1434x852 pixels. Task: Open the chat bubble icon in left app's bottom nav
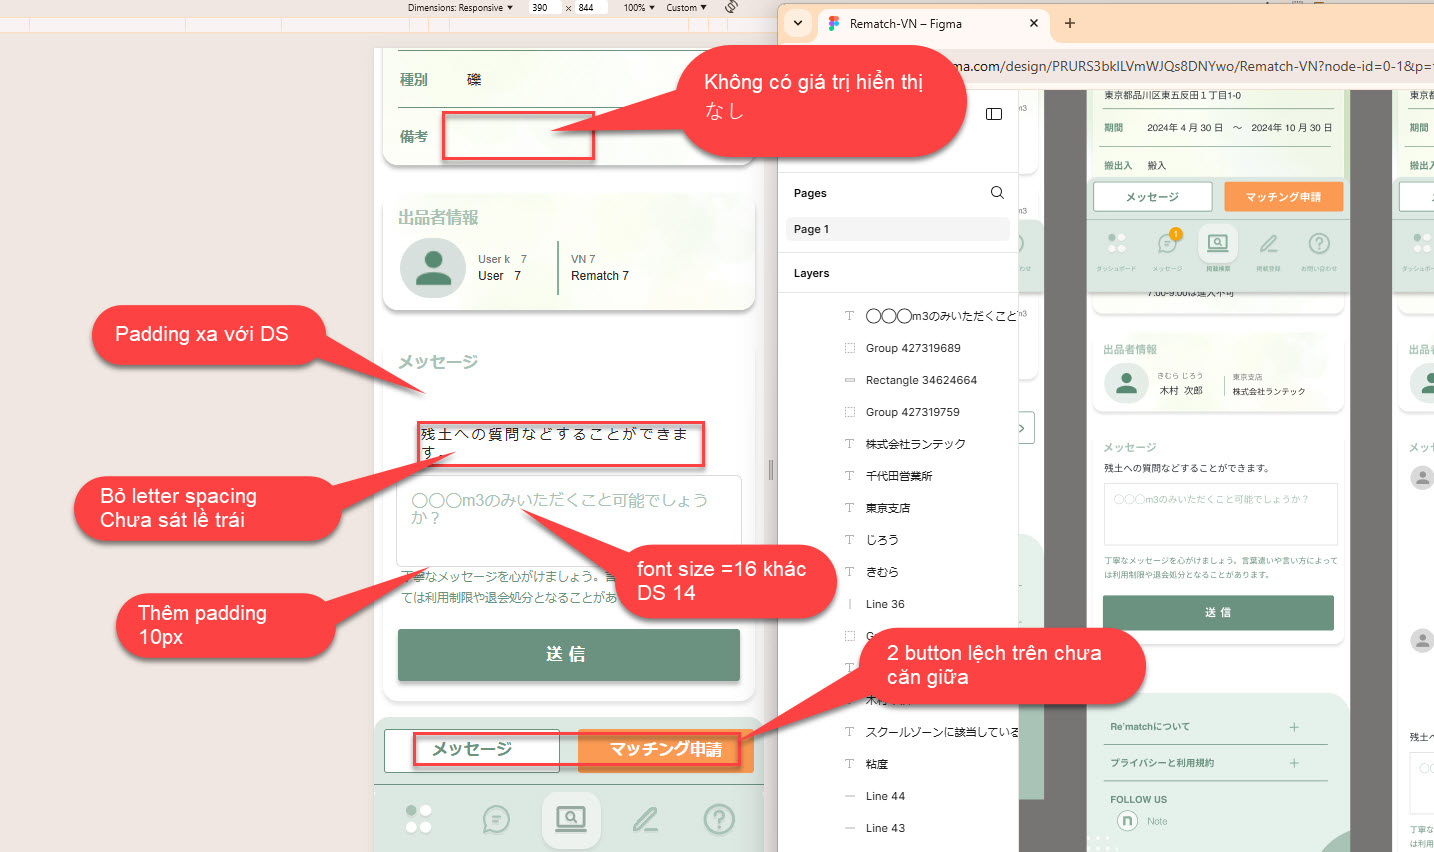click(x=496, y=820)
